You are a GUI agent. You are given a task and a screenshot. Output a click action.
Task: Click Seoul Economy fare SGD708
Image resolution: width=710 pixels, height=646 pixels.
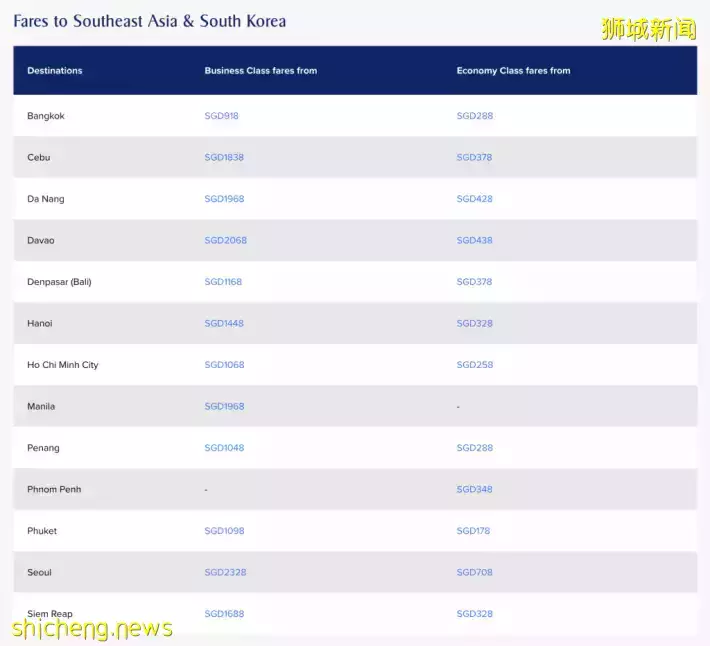coord(475,573)
